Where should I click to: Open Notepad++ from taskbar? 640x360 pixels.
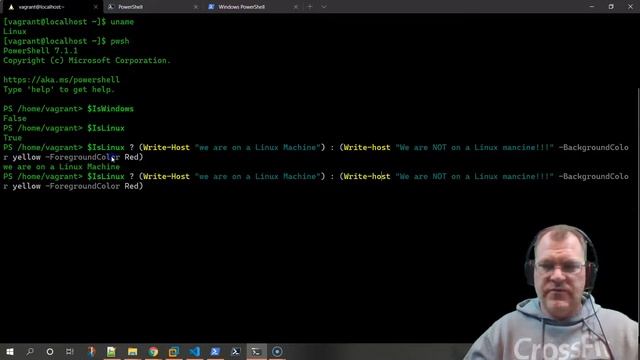click(x=111, y=351)
